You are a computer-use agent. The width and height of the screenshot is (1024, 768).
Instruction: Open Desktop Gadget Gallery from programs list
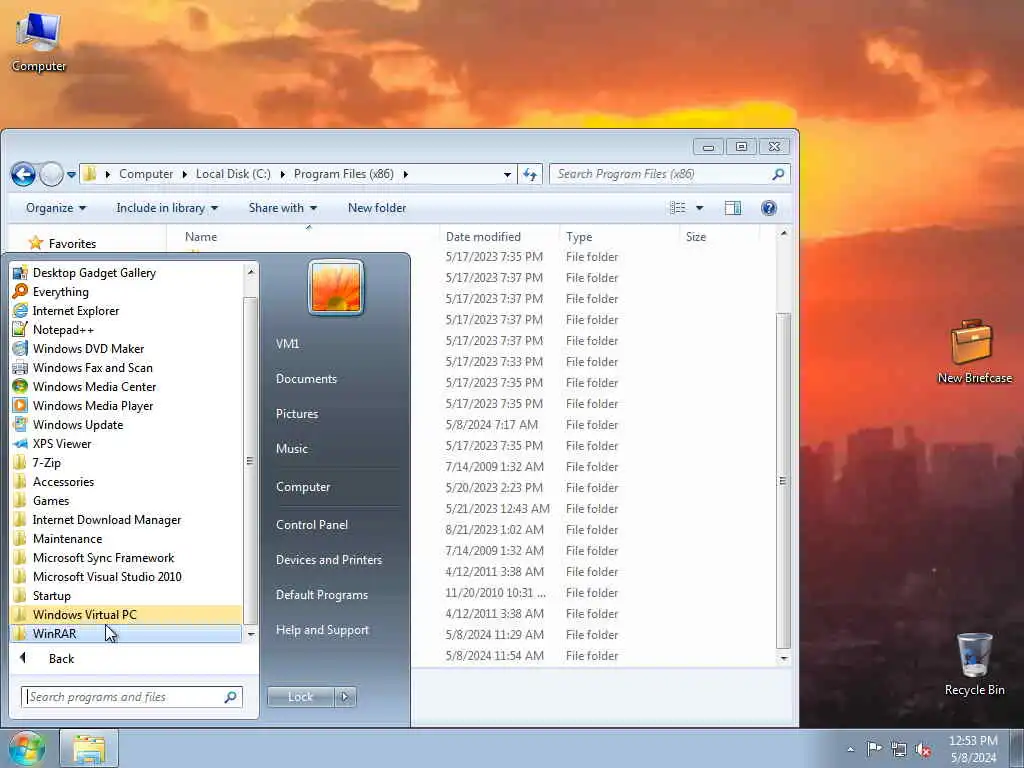click(125, 273)
